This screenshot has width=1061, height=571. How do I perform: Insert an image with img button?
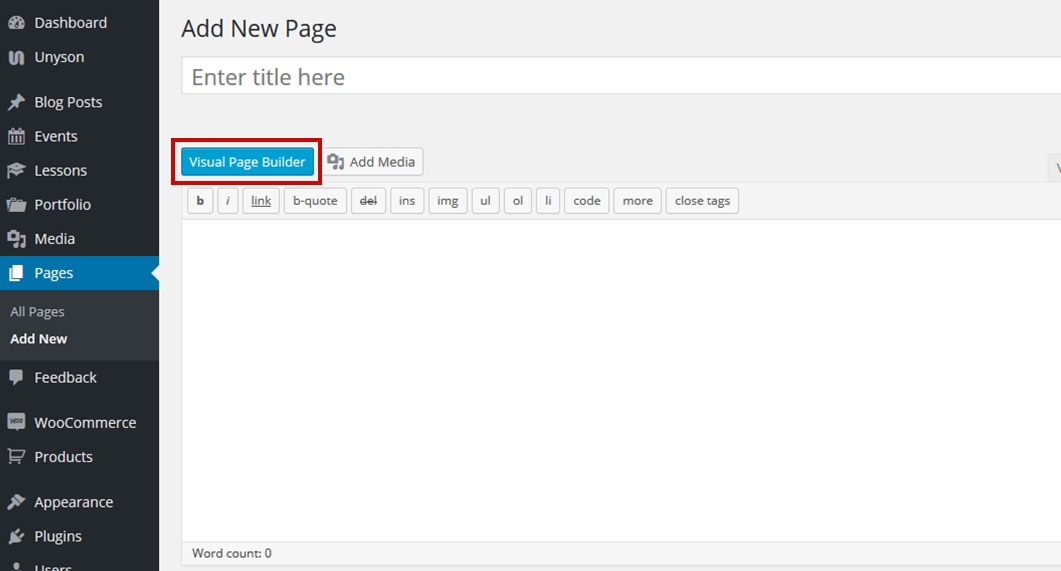point(448,201)
